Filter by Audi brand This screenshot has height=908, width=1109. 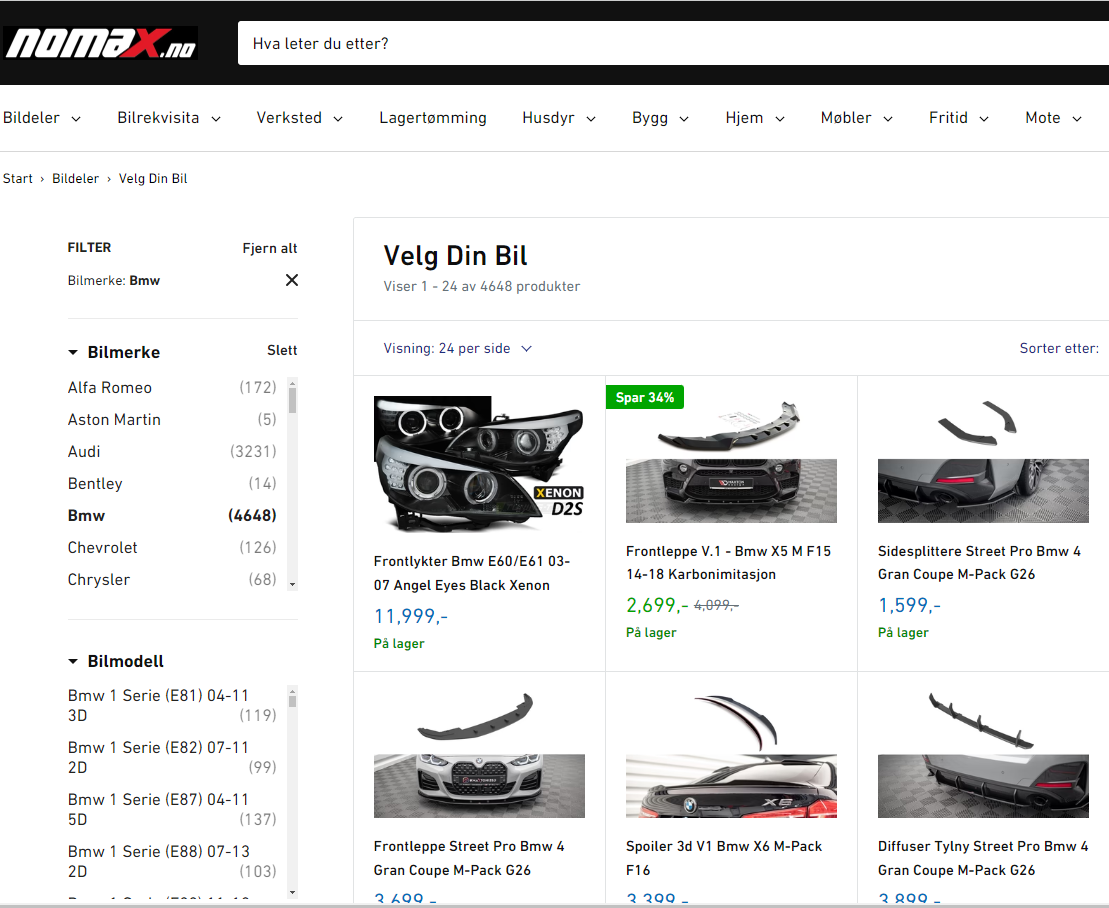point(172,451)
